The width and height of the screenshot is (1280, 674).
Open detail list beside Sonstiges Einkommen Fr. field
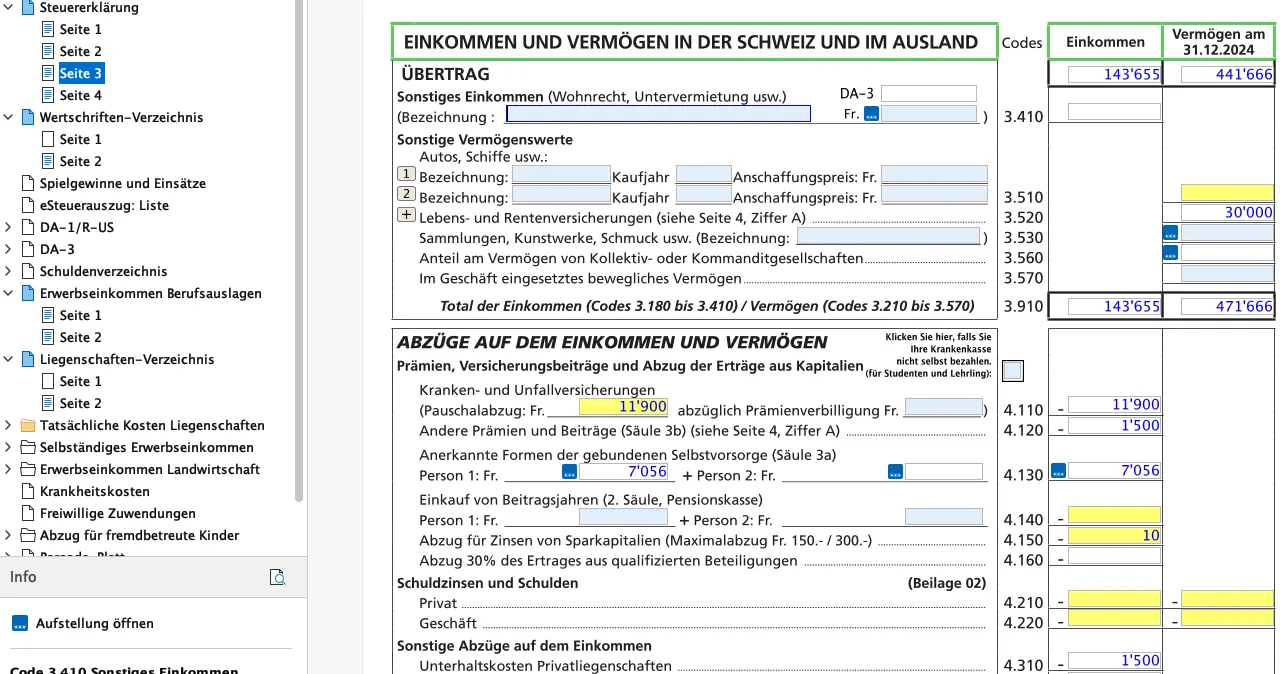pos(869,113)
